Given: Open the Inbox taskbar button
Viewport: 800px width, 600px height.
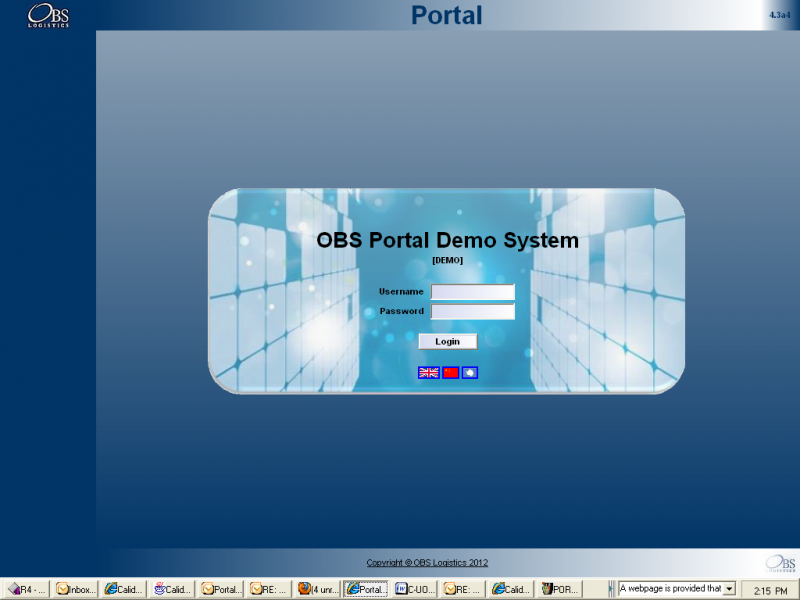Looking at the screenshot, I should pos(76,589).
